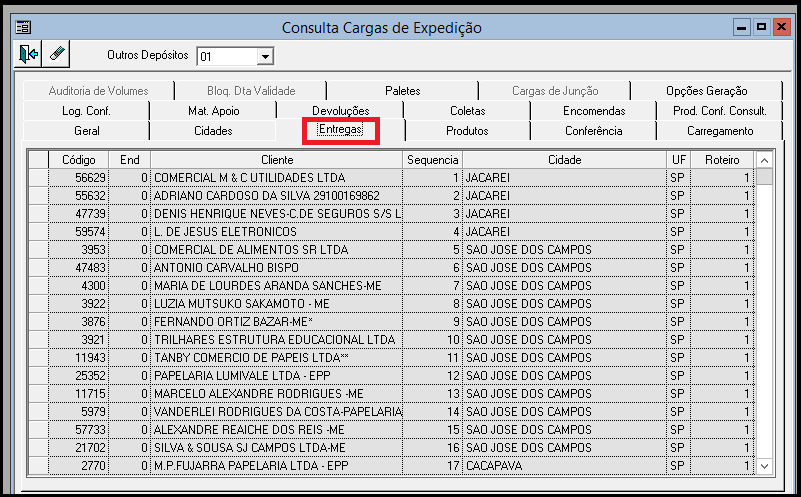Select client SILVA & SOUSA SJ CAMPOS LTDA-ME
The image size is (801, 497).
pos(276,447)
